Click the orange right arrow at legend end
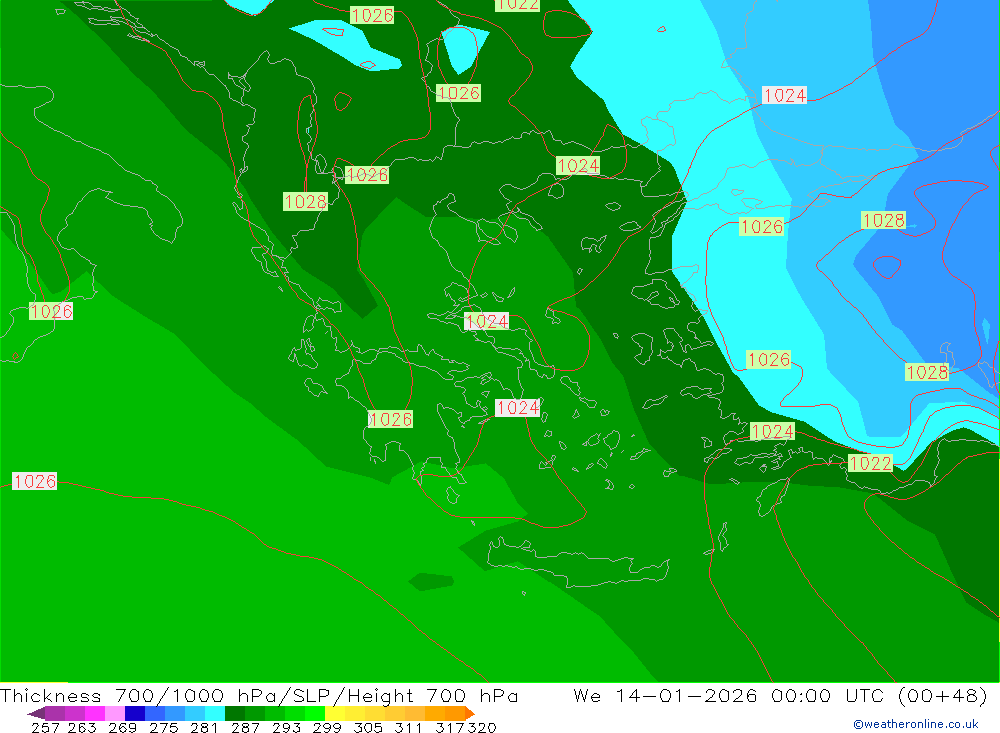This screenshot has width=1000, height=733. [x=470, y=713]
